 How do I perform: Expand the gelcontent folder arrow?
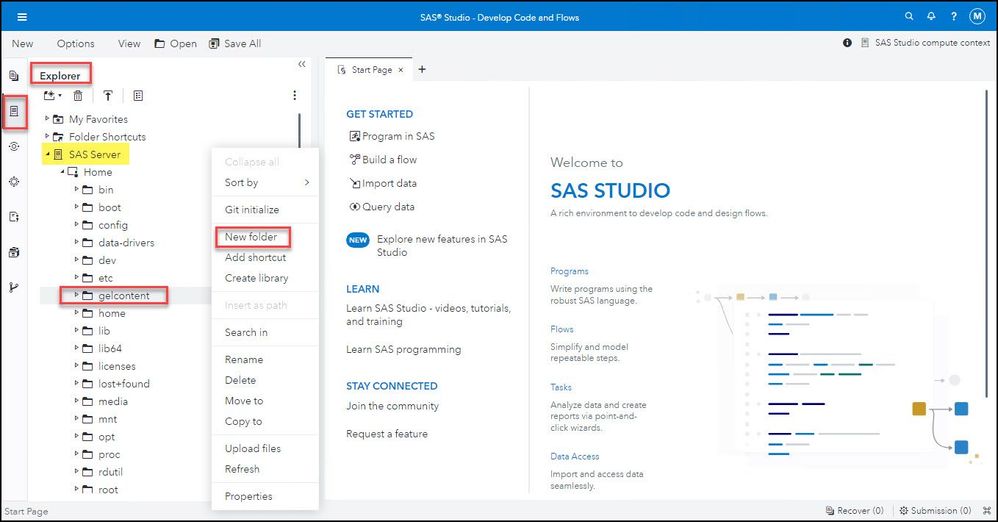76,296
